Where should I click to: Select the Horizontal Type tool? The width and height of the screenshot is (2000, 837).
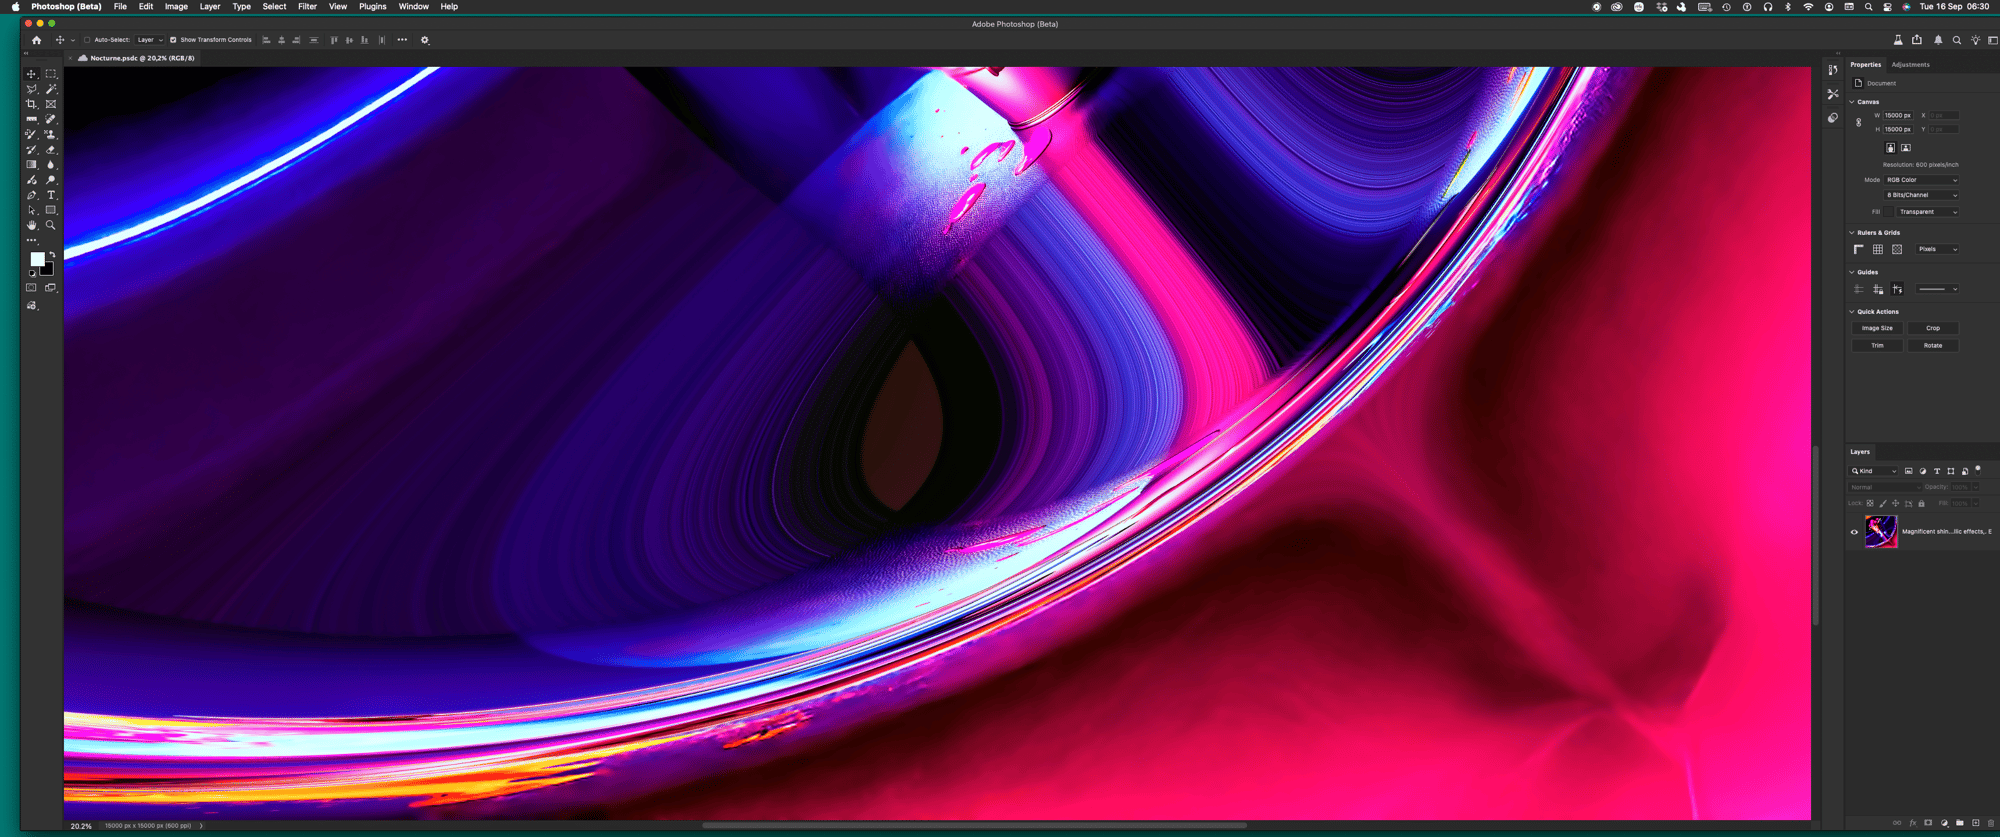pos(51,195)
